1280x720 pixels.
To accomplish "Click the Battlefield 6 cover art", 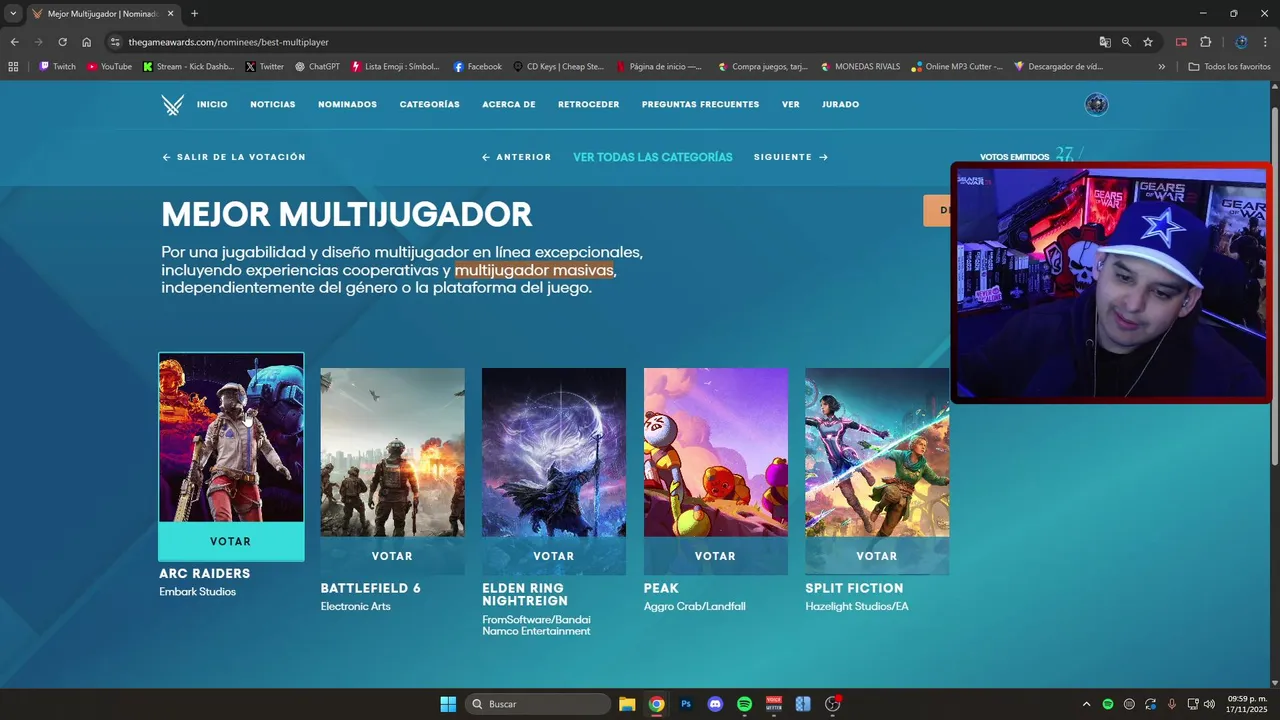I will point(392,452).
